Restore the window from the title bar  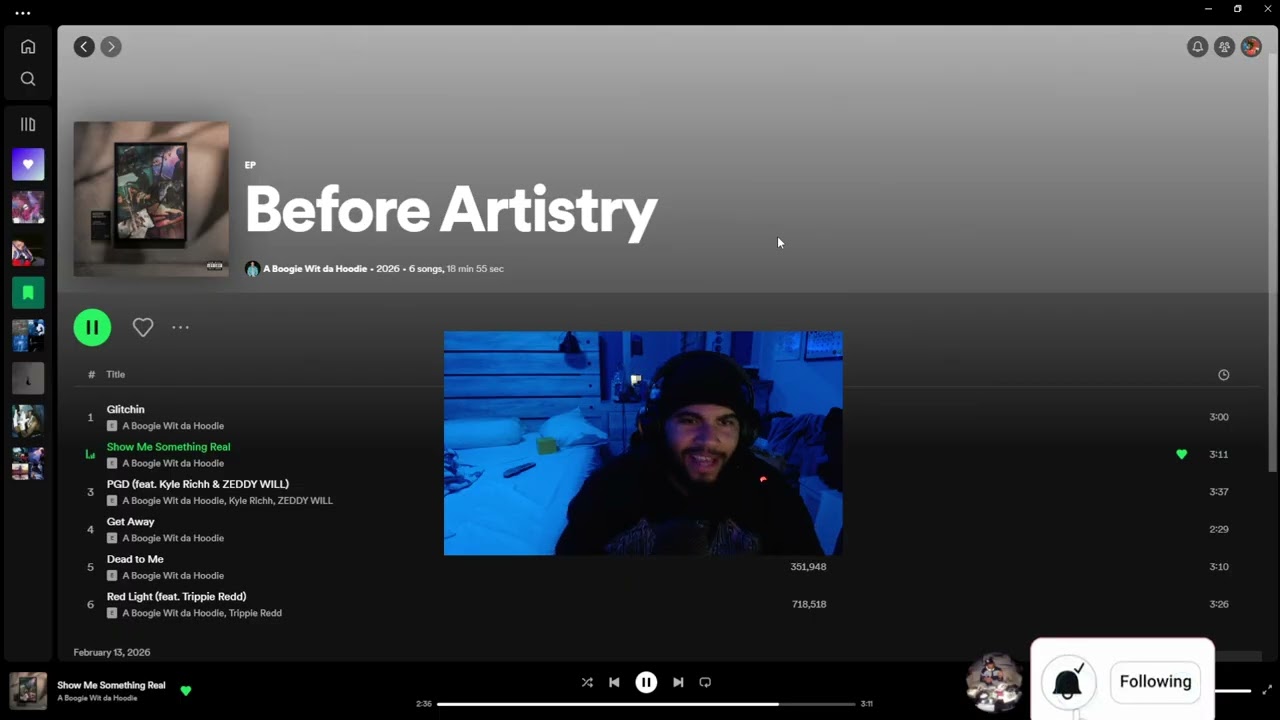coord(1237,9)
